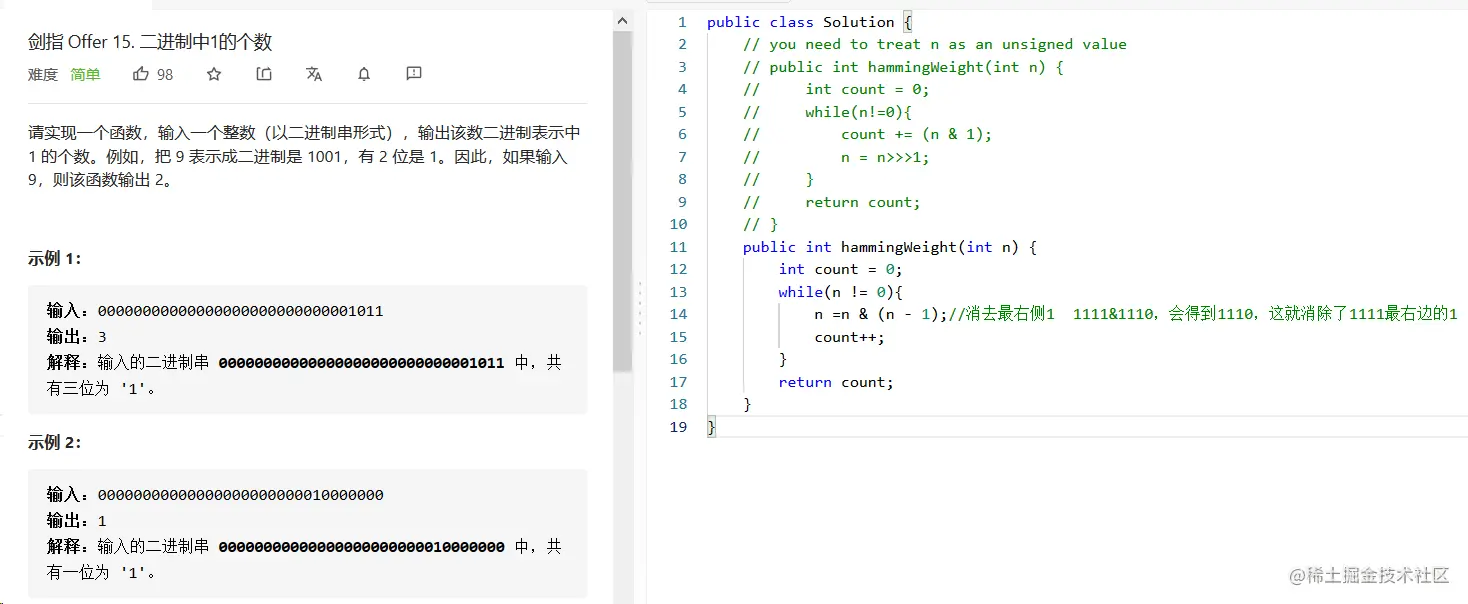
Task: Switch language using the translate icon
Action: 314,73
